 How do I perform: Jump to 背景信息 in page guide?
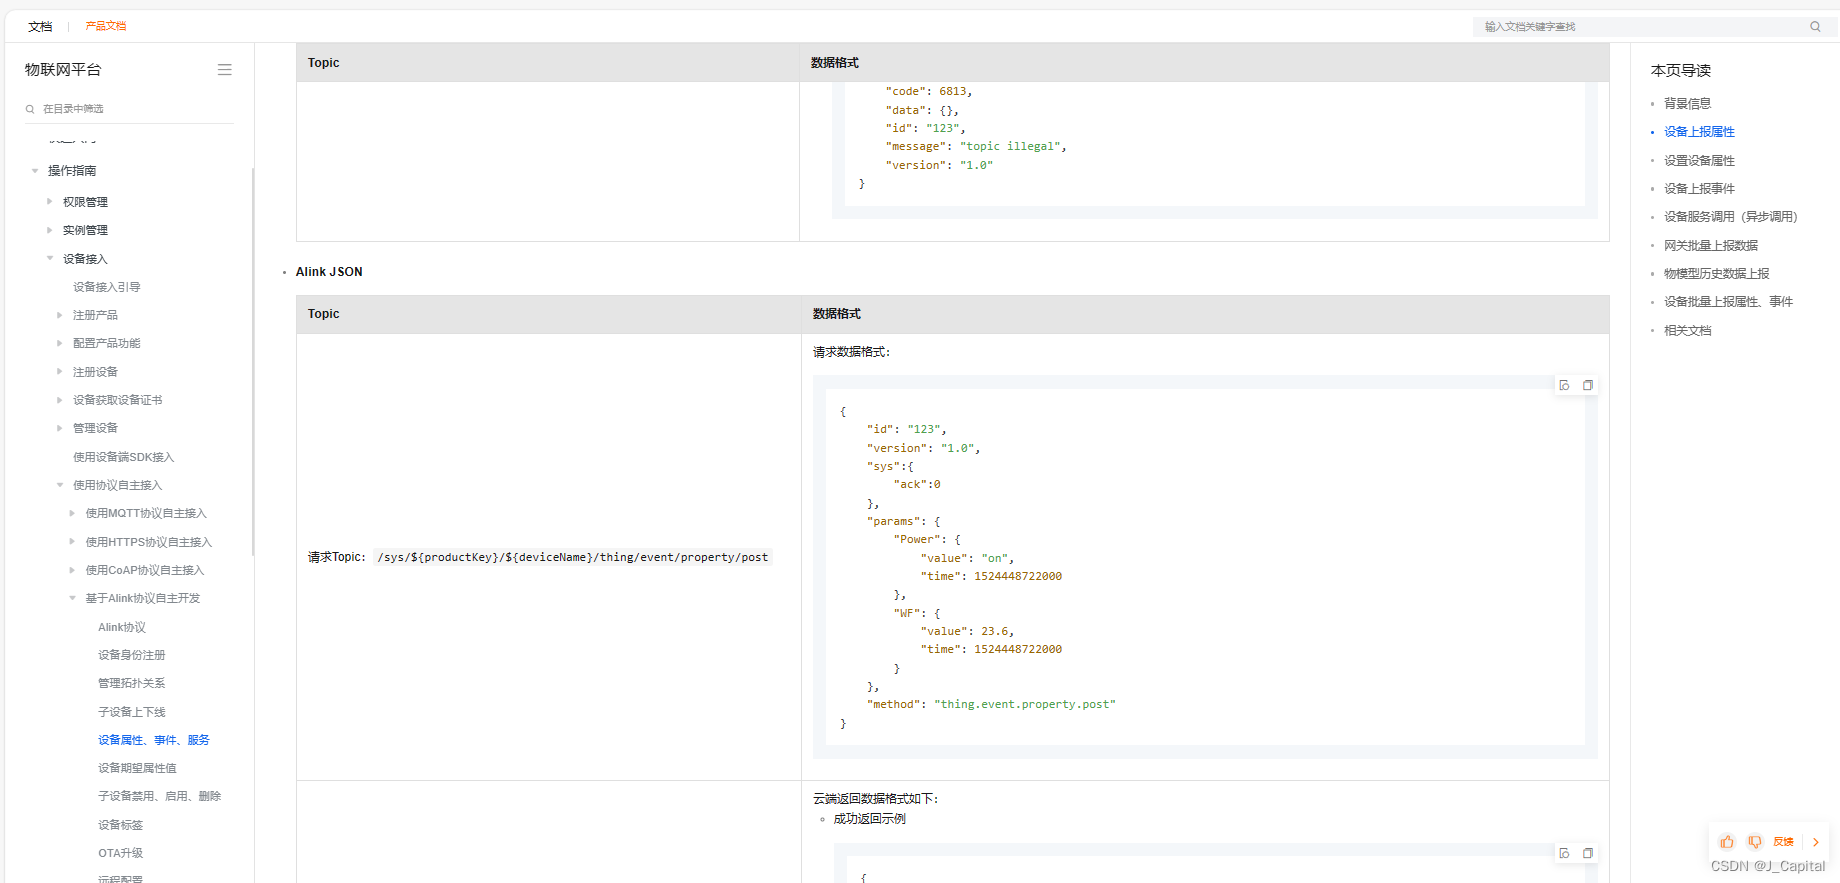tap(1687, 103)
